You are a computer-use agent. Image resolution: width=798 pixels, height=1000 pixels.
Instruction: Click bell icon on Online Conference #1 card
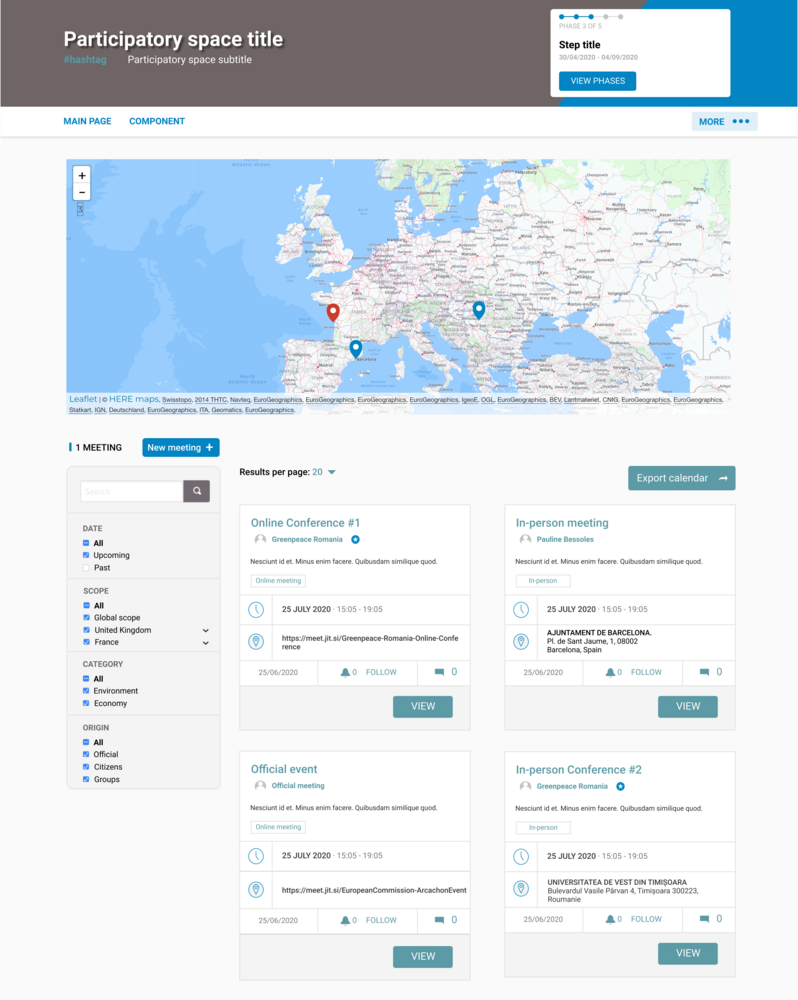pyautogui.click(x=346, y=672)
